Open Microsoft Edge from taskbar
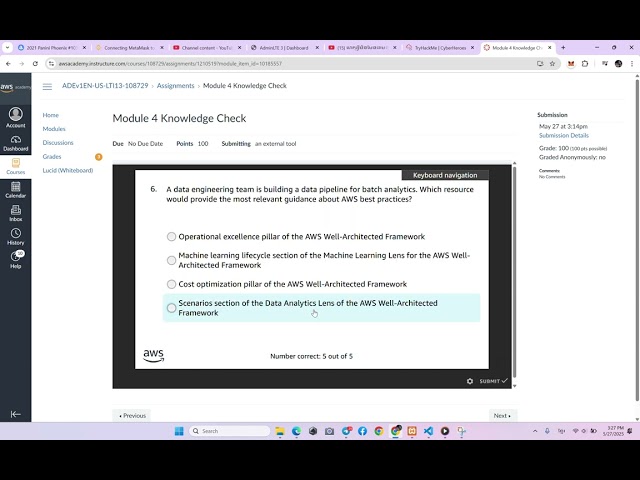640x480 pixels. [x=296, y=431]
